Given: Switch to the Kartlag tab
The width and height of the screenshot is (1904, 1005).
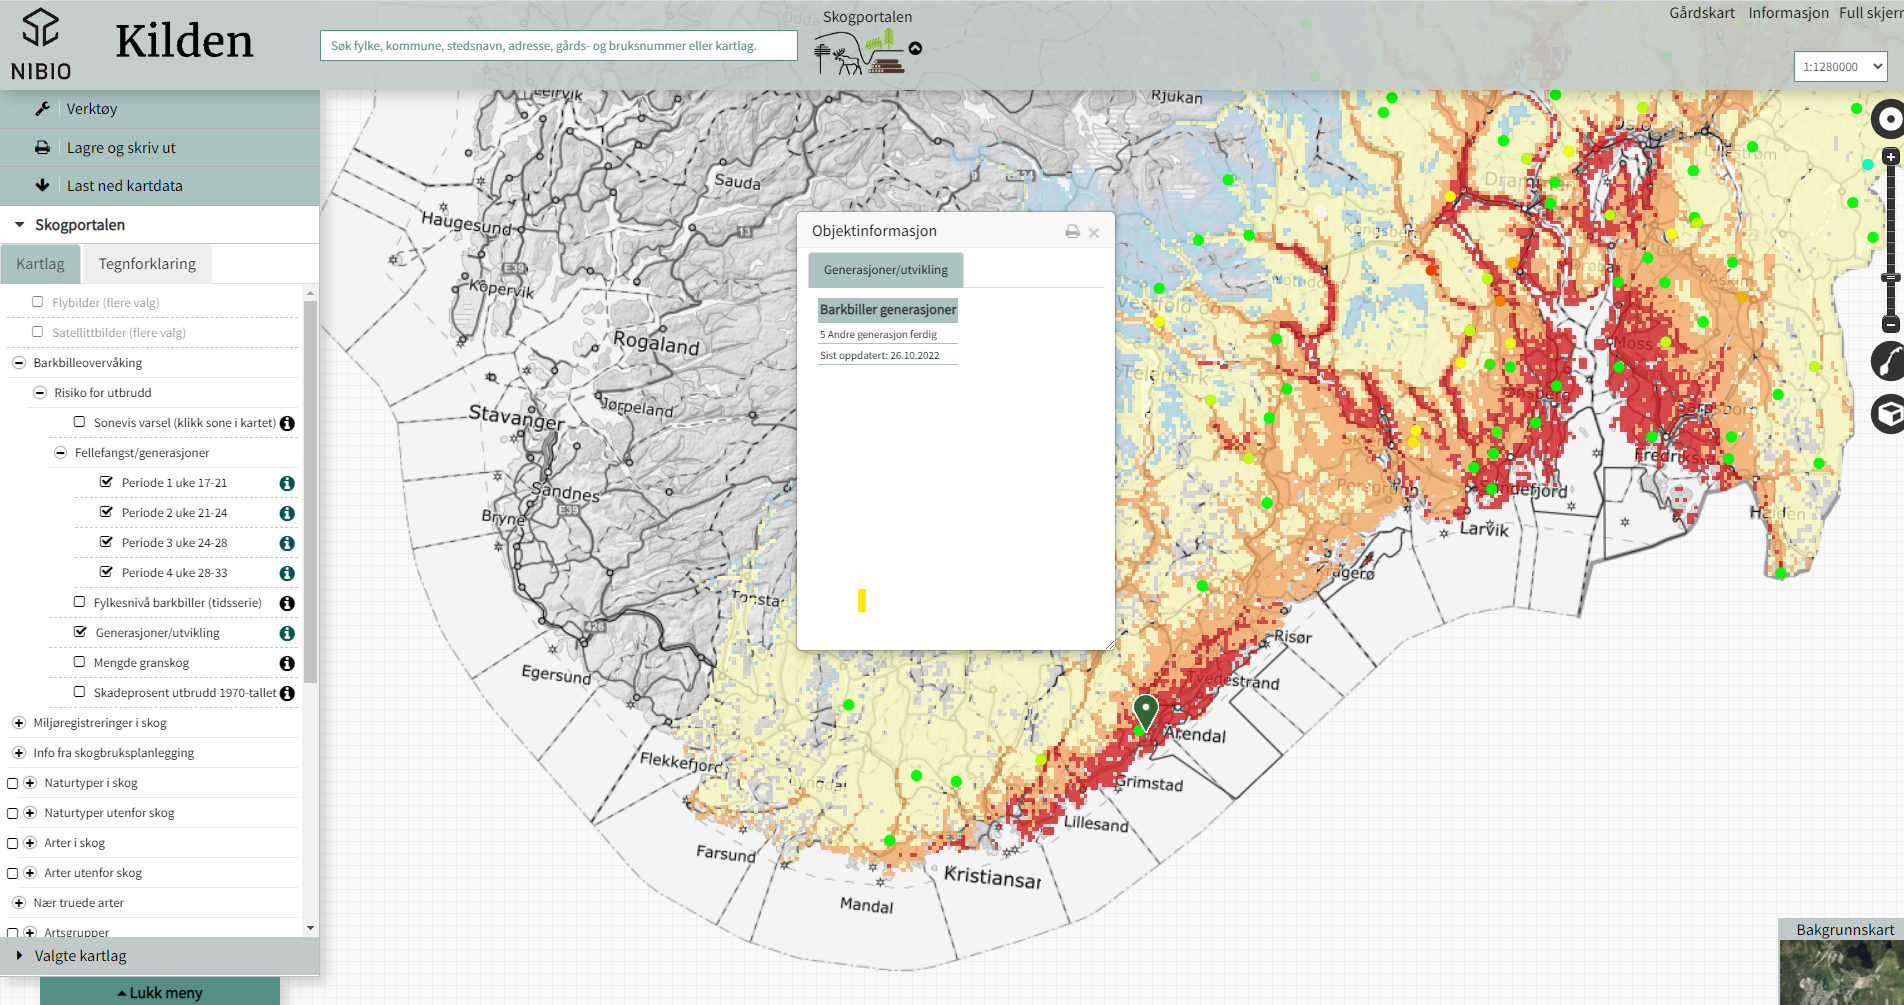Looking at the screenshot, I should [40, 264].
